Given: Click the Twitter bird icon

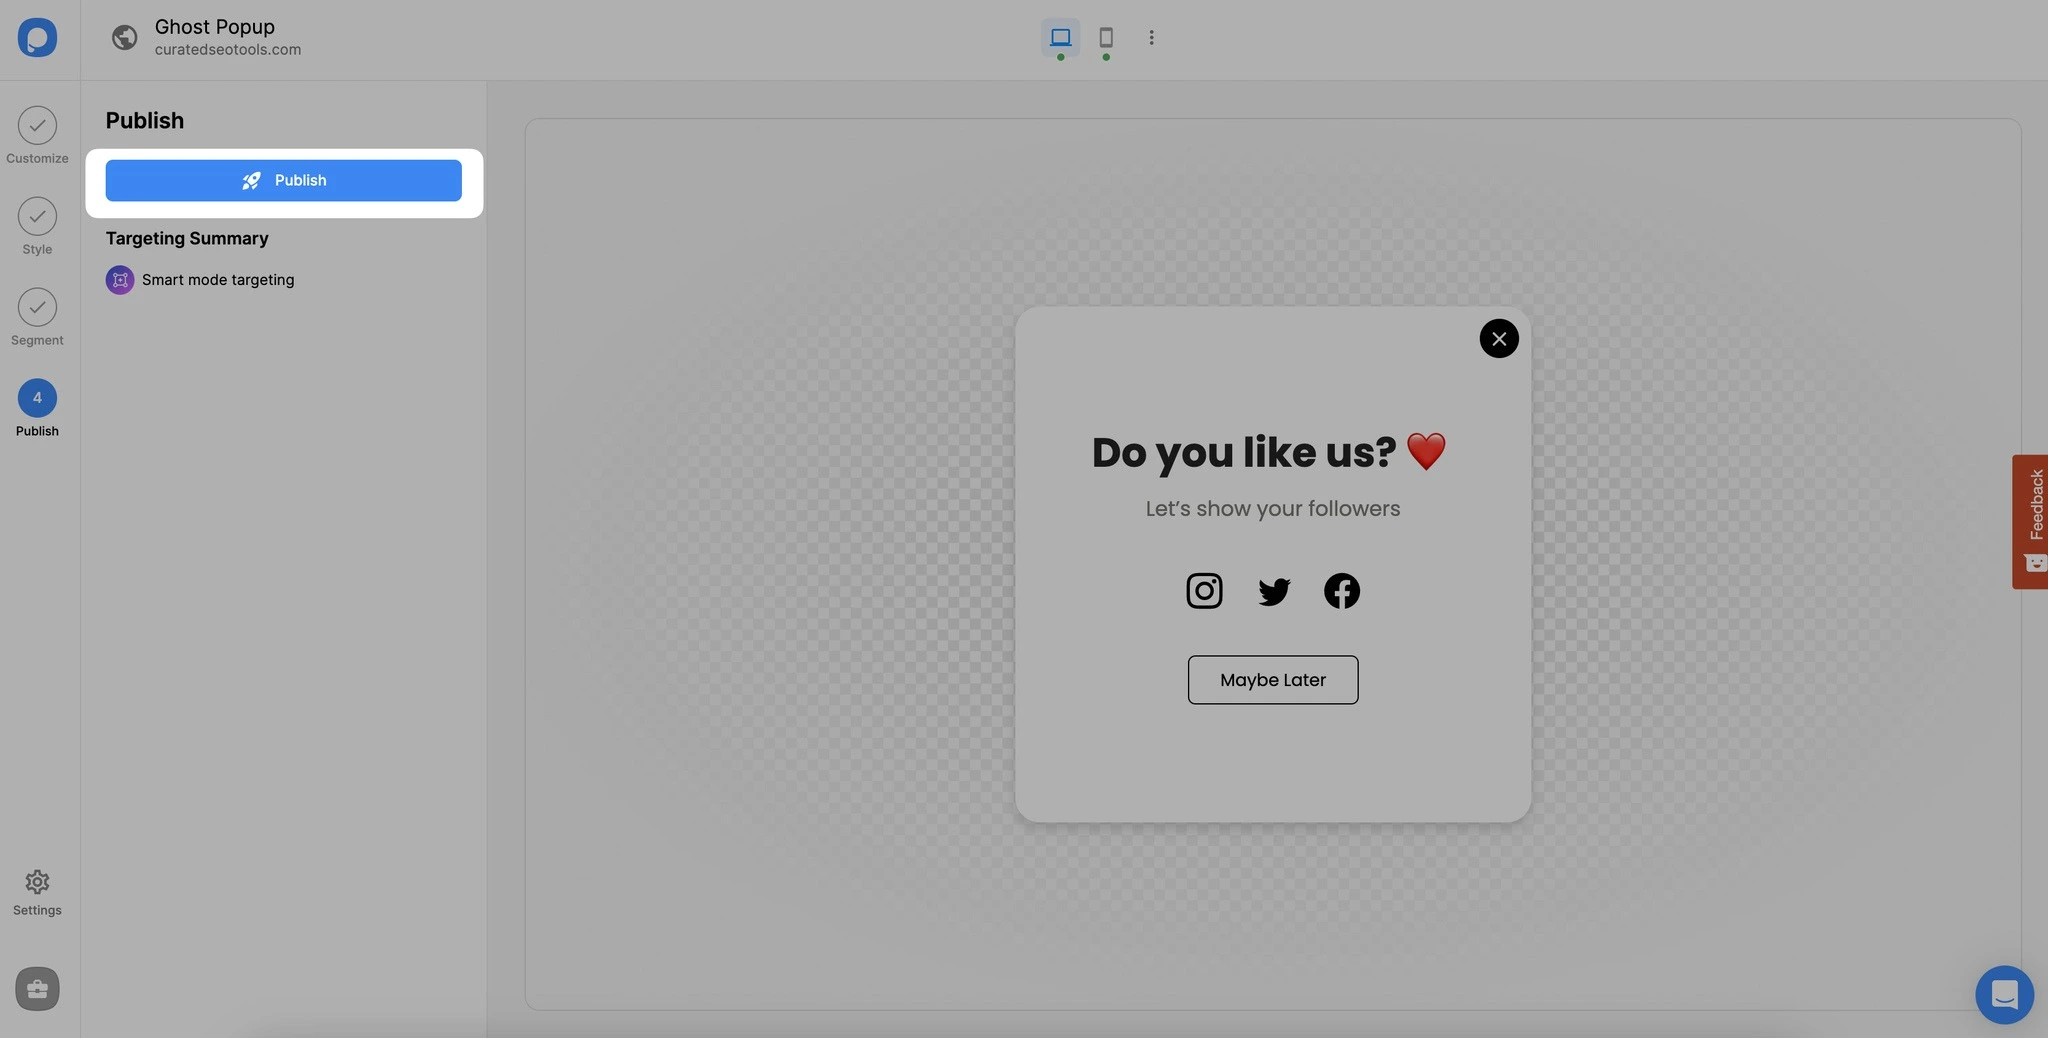Looking at the screenshot, I should click(1274, 591).
